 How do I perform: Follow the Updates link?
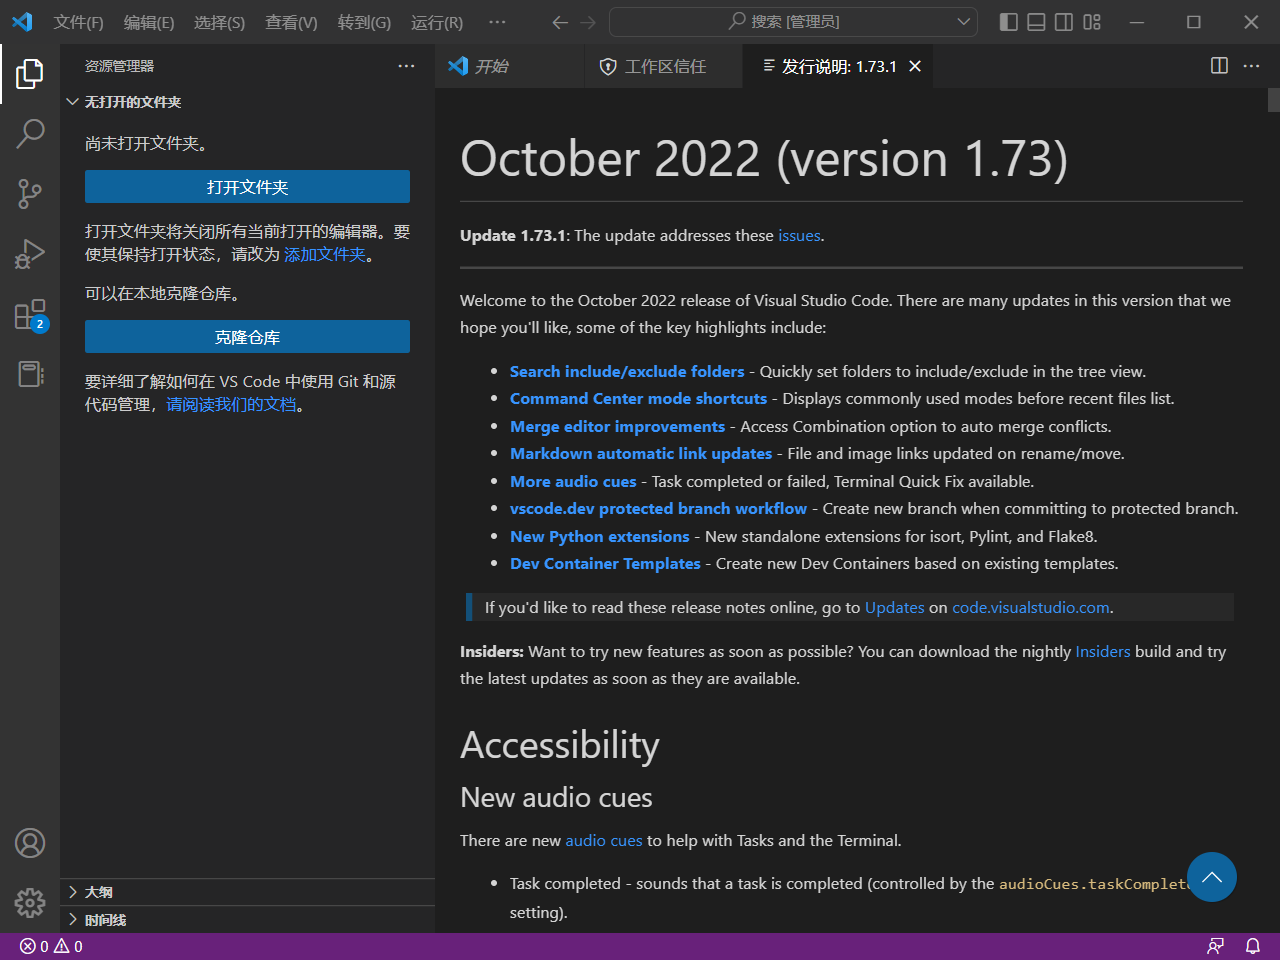[x=894, y=607]
